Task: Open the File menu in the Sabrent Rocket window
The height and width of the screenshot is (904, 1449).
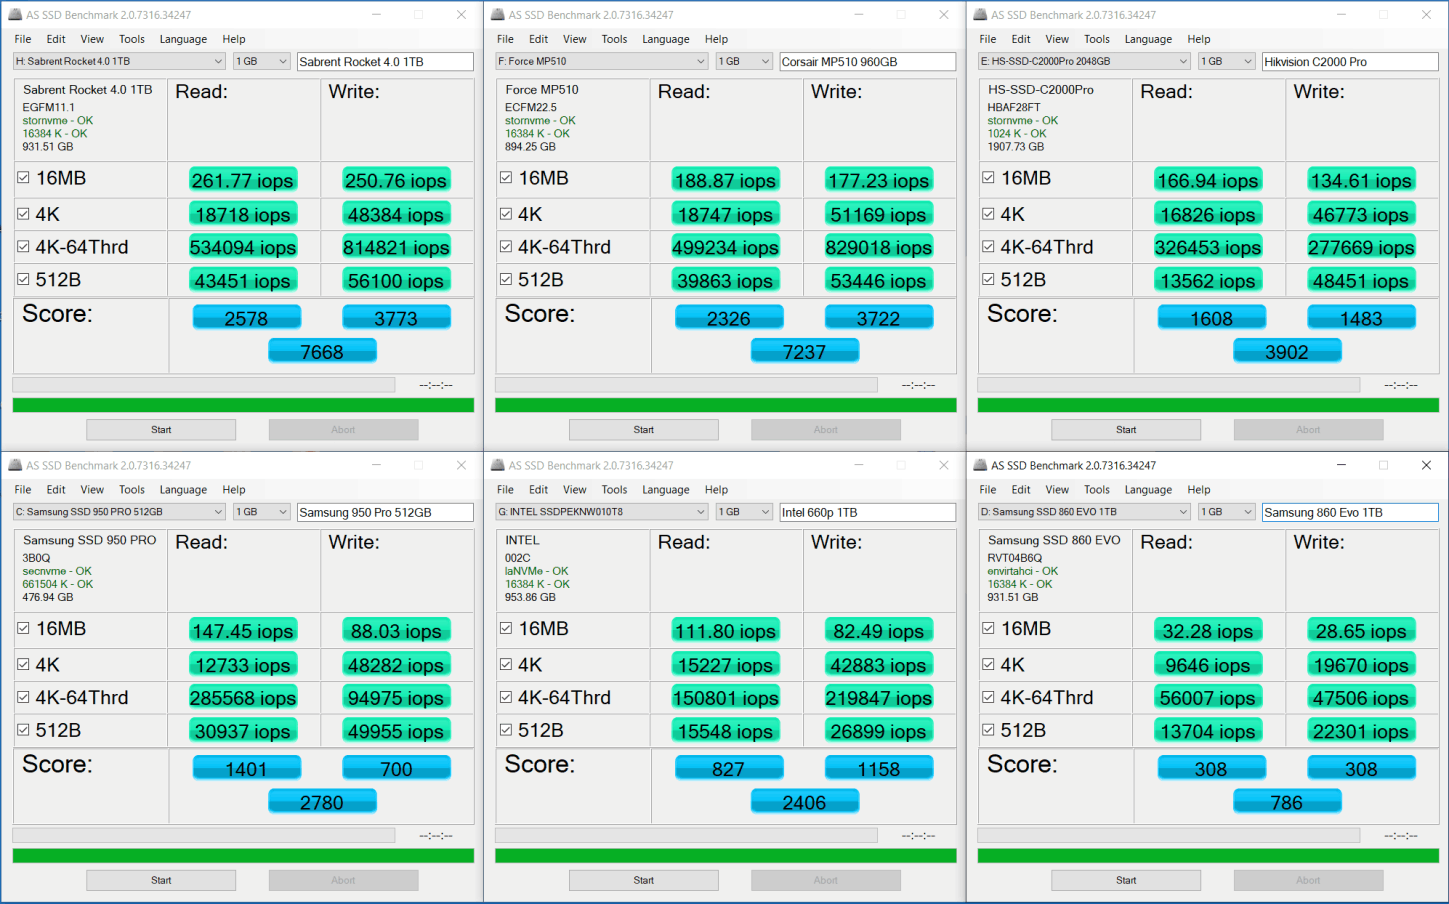Action: [x=23, y=39]
